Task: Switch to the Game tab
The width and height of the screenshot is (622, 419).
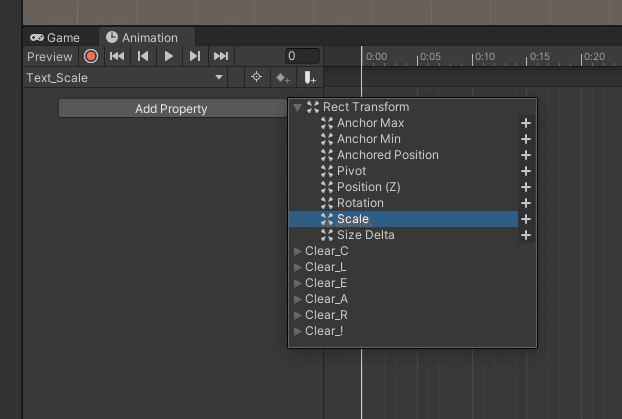Action: (55, 38)
